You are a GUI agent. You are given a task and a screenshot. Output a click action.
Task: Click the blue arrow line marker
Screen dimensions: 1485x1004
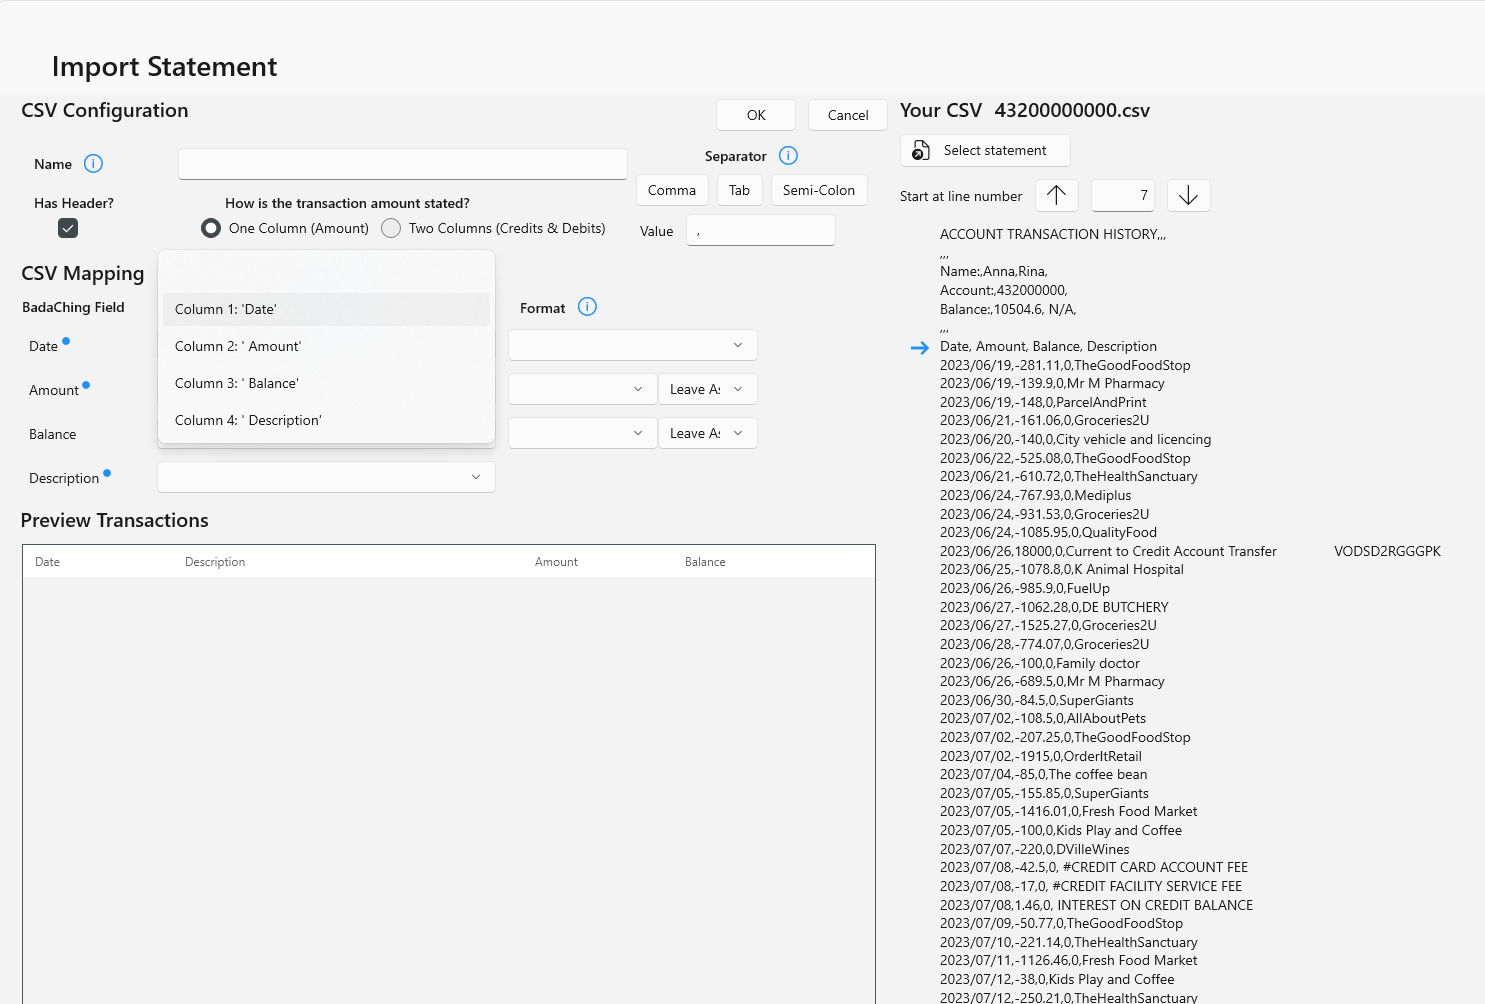pyautogui.click(x=920, y=348)
